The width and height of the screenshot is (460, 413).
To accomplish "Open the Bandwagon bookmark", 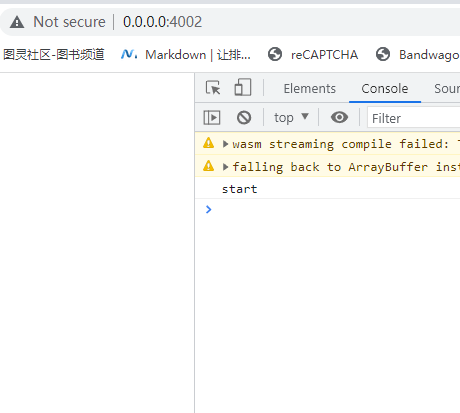I will [x=418, y=55].
